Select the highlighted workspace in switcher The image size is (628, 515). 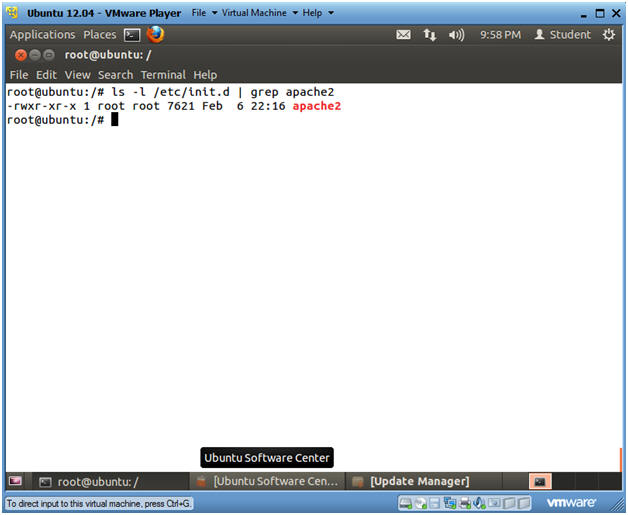point(540,481)
